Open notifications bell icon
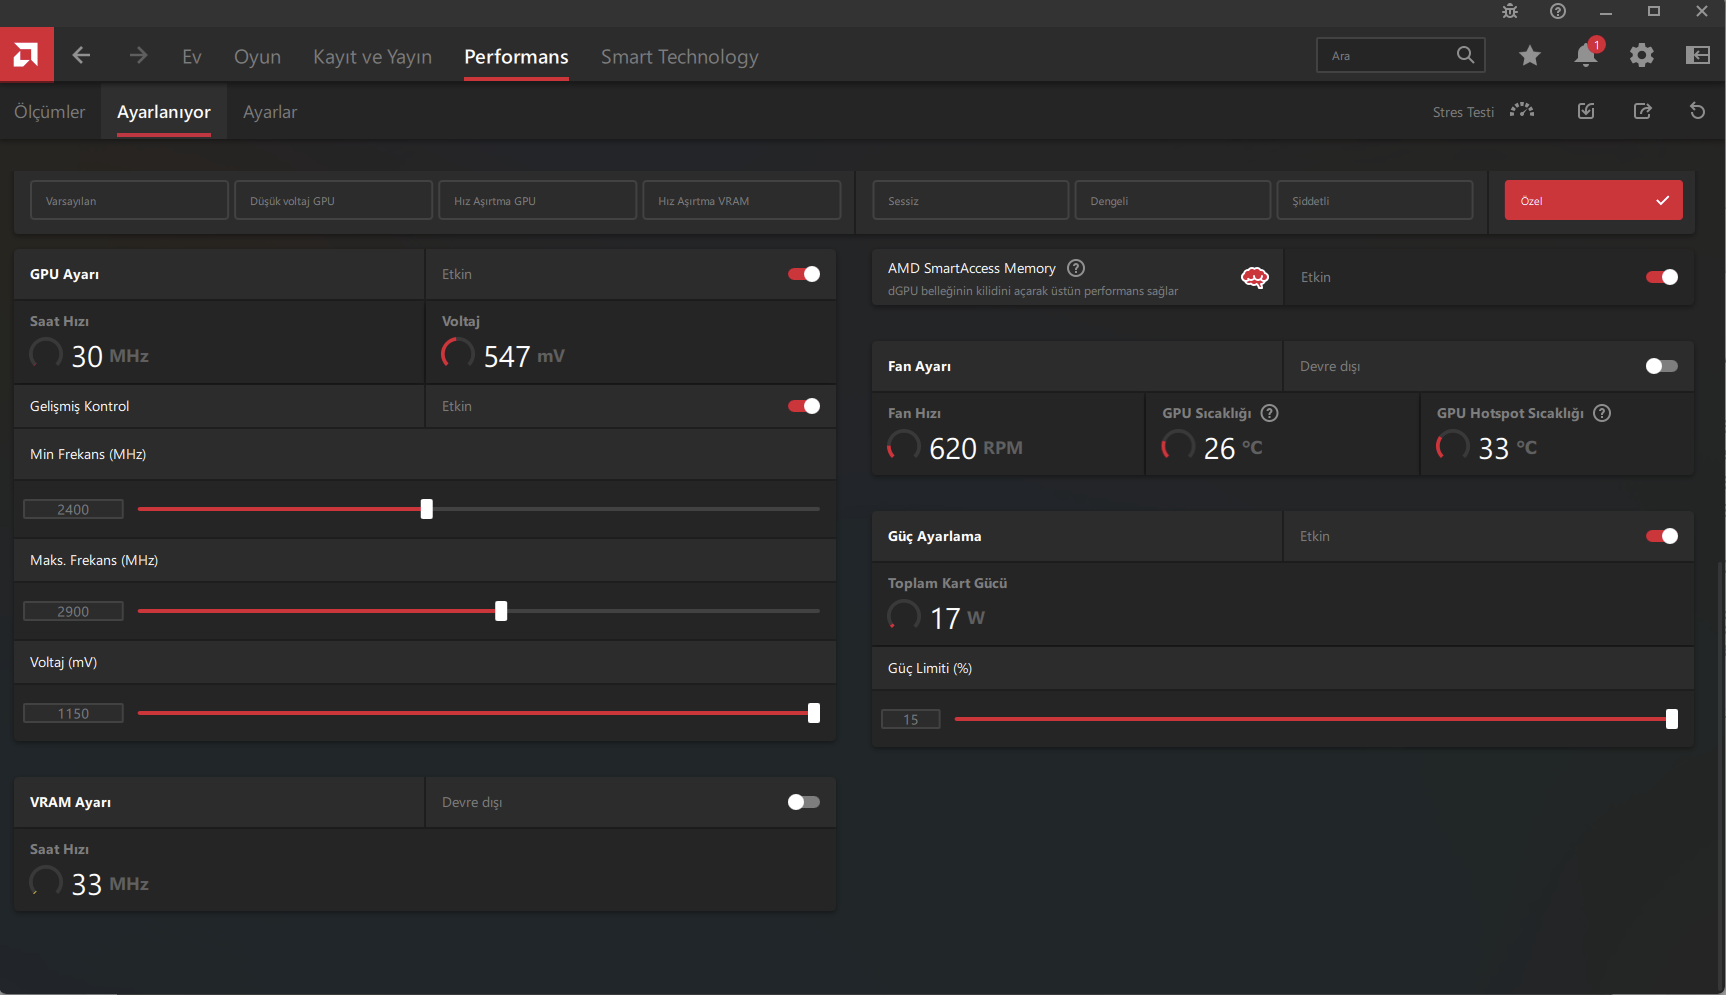Screen dimensions: 1726x995 click(x=1586, y=55)
